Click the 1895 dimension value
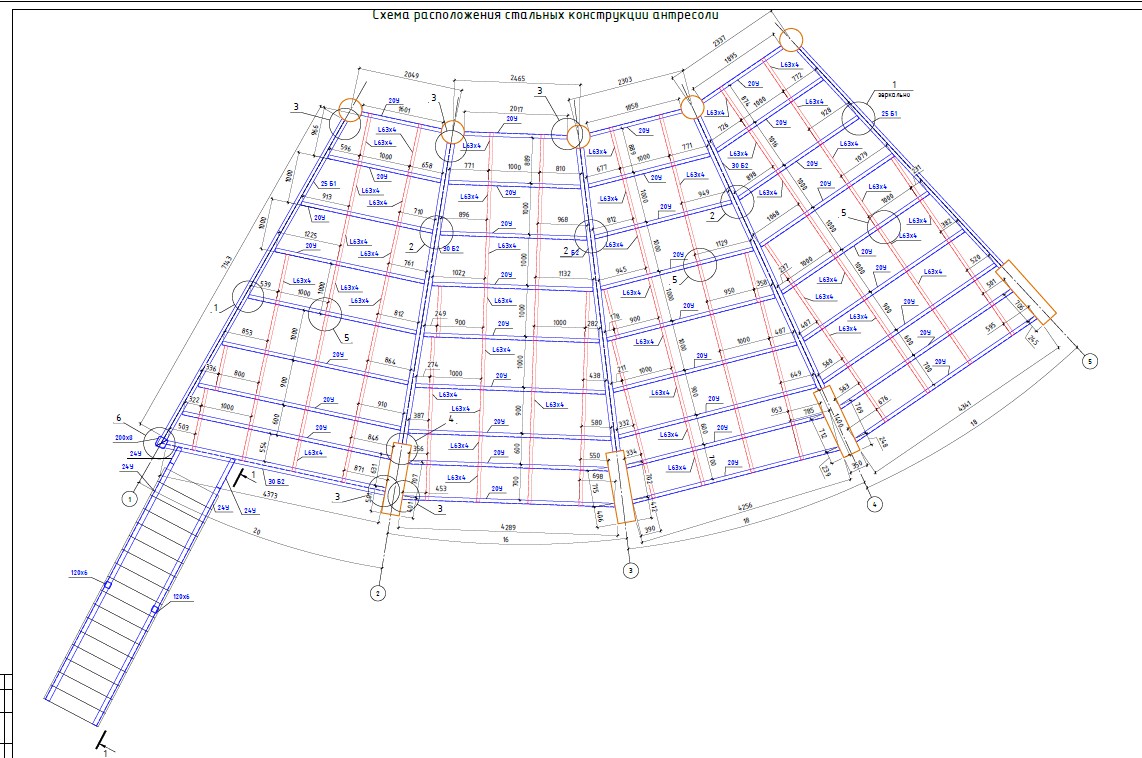This screenshot has width=1142, height=758. point(731,57)
